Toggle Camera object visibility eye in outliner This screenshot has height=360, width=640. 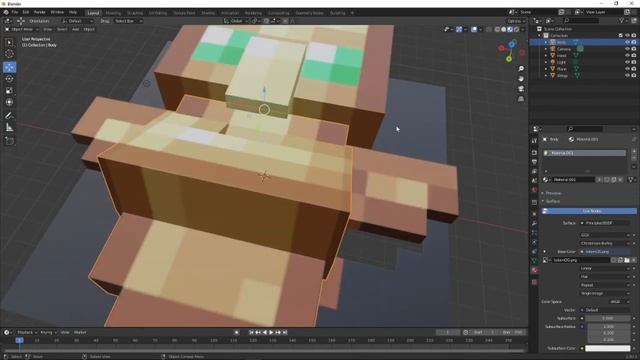tap(627, 49)
